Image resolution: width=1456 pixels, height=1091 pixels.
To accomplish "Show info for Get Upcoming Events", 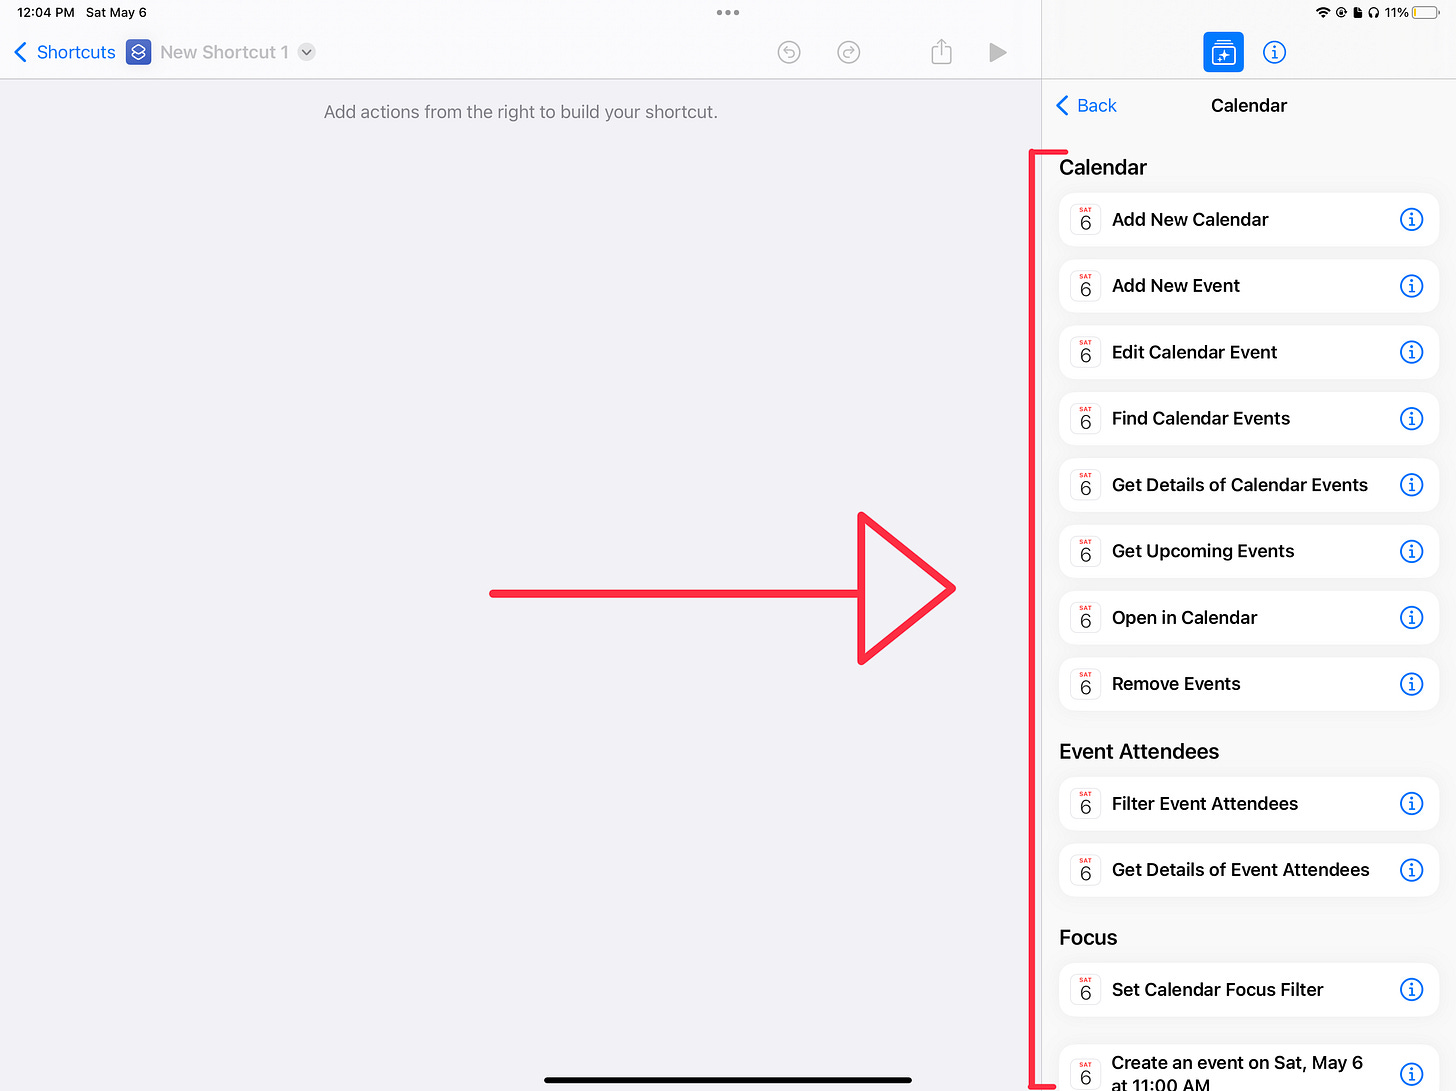I will pos(1411,551).
